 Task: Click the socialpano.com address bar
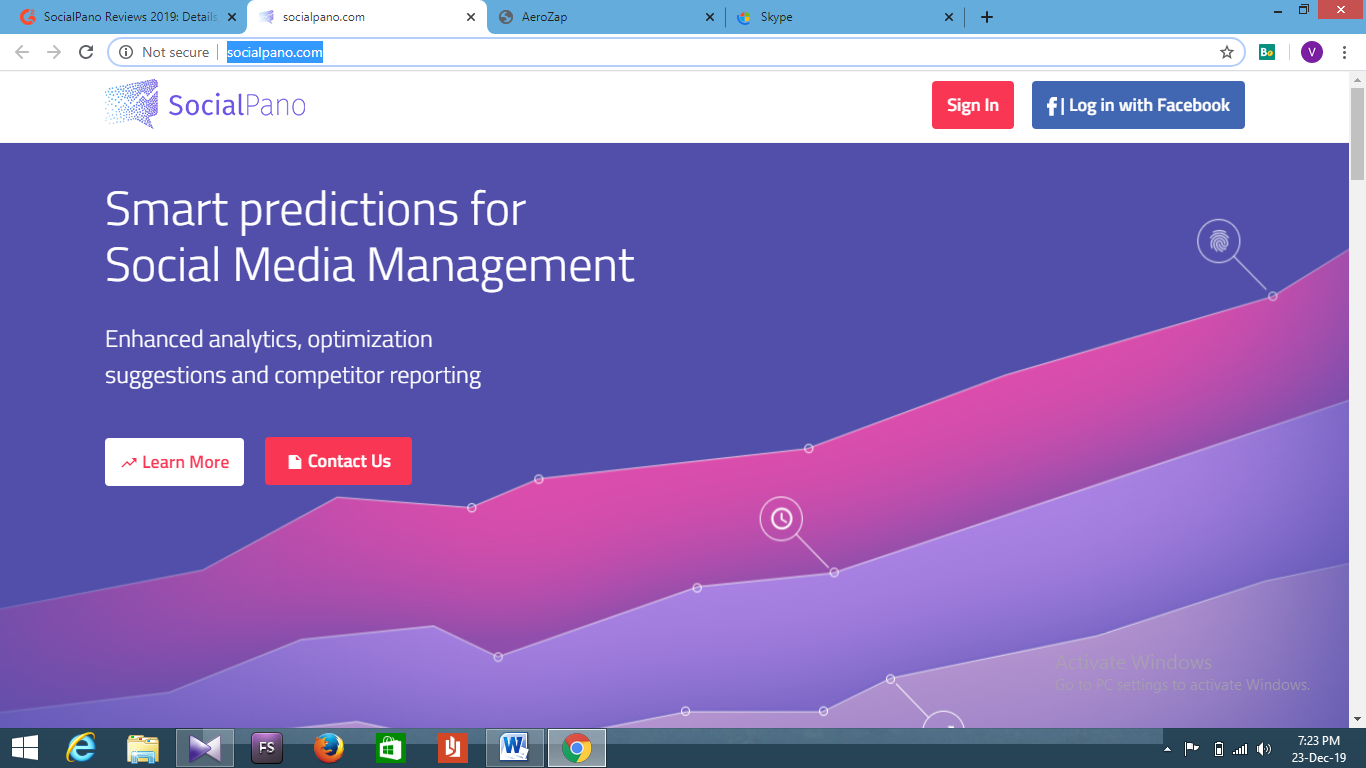[x=676, y=52]
